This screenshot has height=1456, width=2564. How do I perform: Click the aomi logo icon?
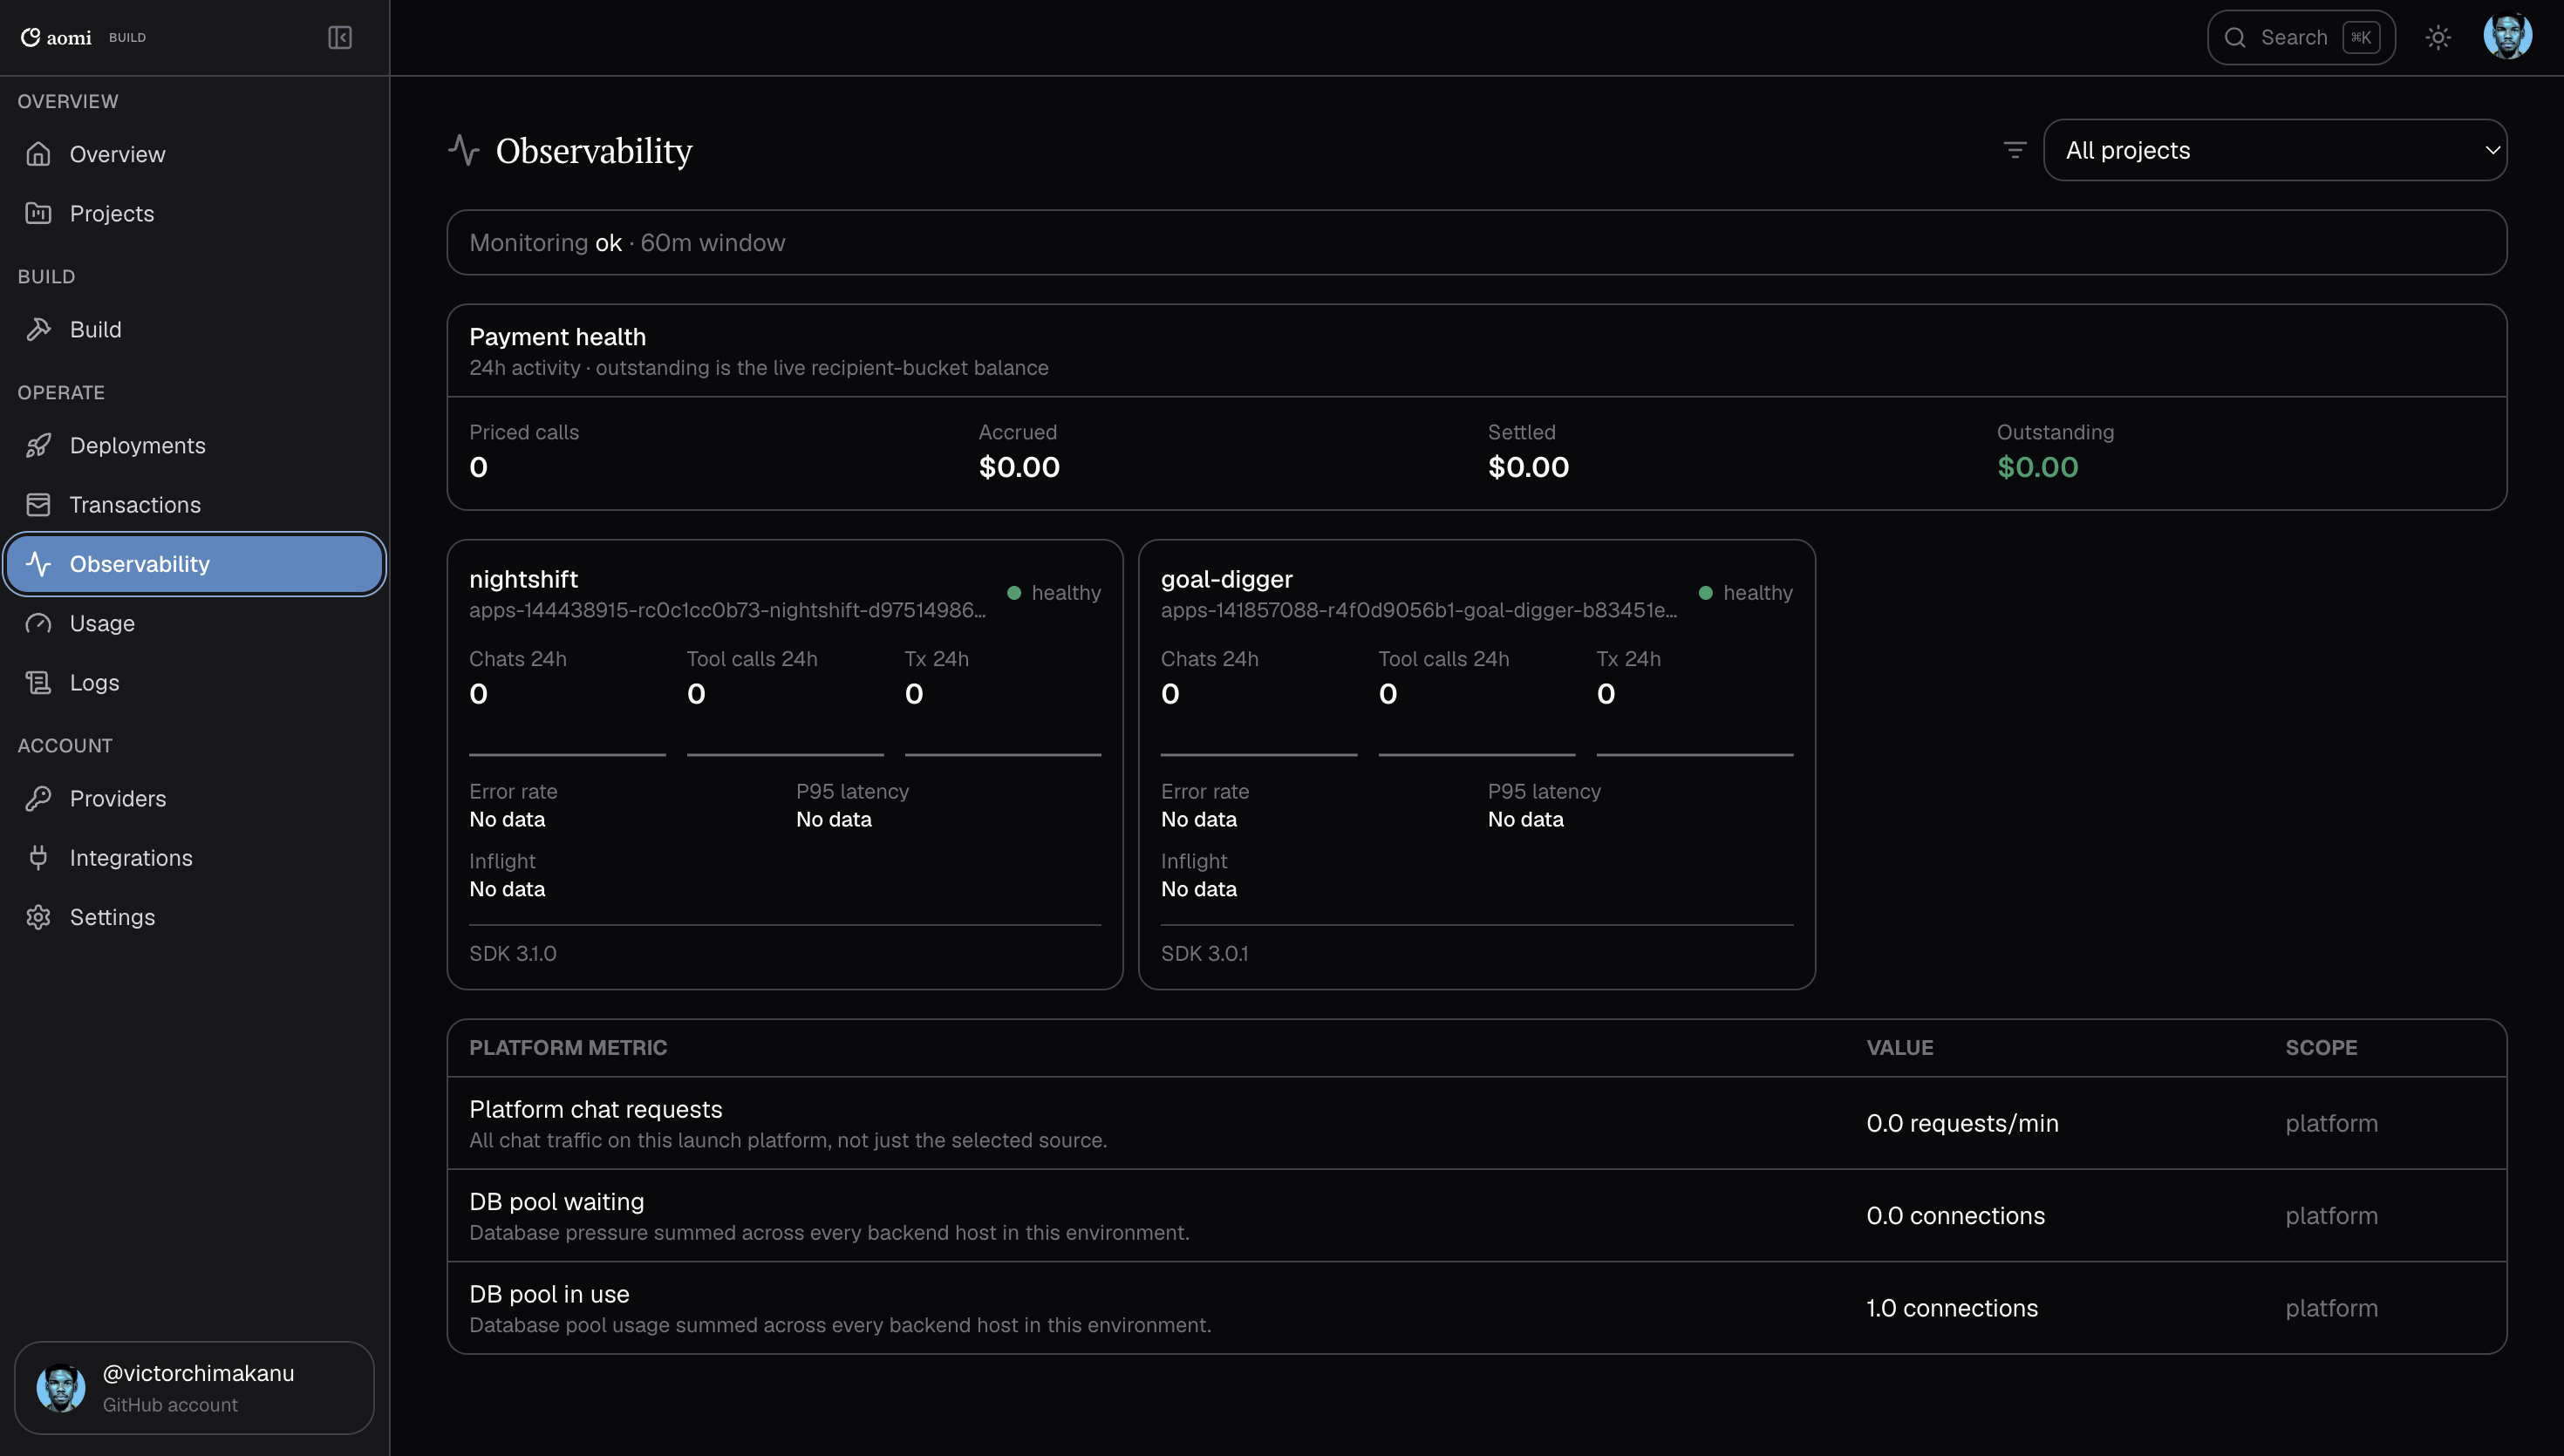pyautogui.click(x=31, y=37)
